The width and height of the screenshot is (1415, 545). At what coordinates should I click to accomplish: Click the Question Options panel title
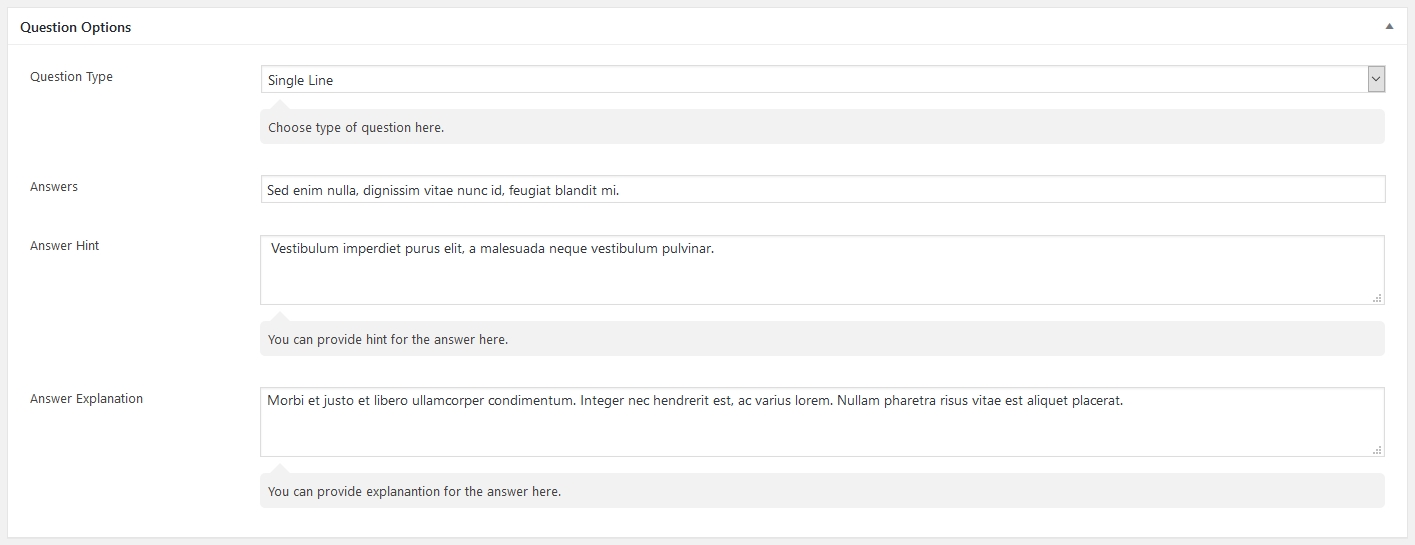[76, 27]
